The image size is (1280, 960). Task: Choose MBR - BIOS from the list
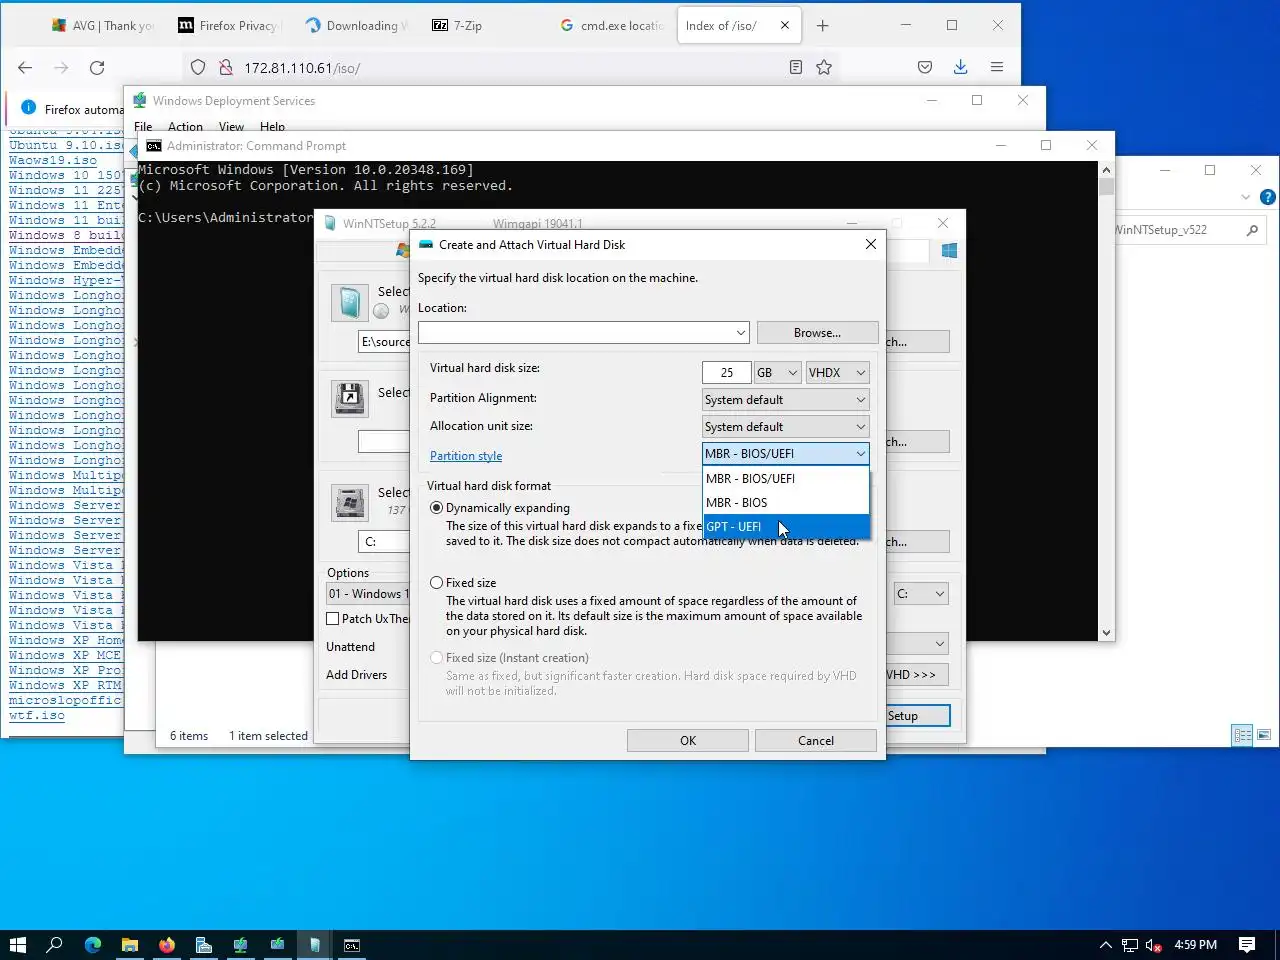tap(786, 503)
